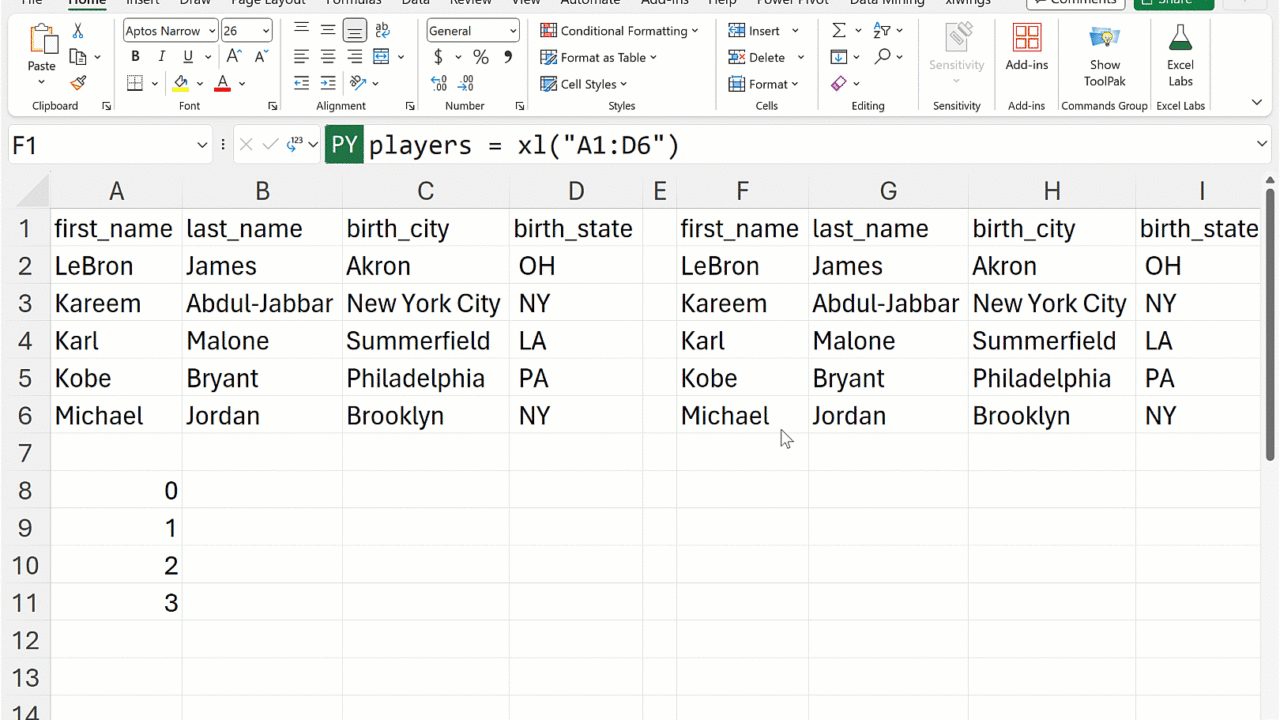Viewport: 1280px width, 720px height.
Task: Toggle center horizontal alignment
Action: 328,58
